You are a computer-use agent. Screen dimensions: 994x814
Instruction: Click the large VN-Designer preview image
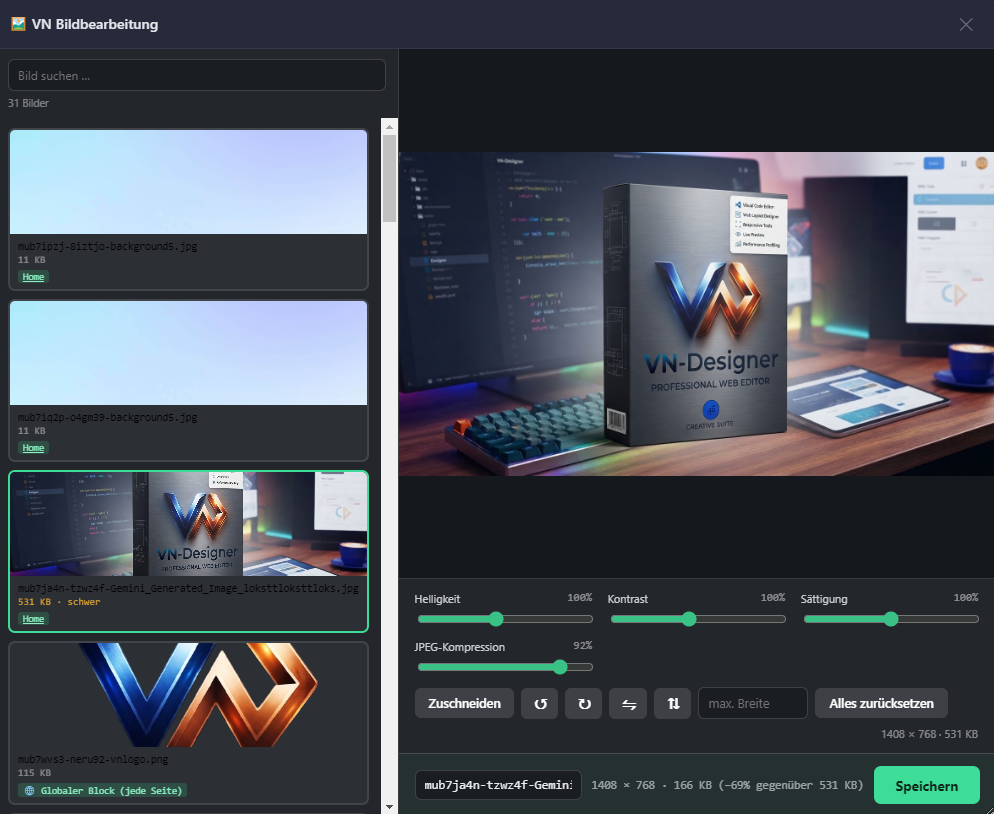(696, 314)
